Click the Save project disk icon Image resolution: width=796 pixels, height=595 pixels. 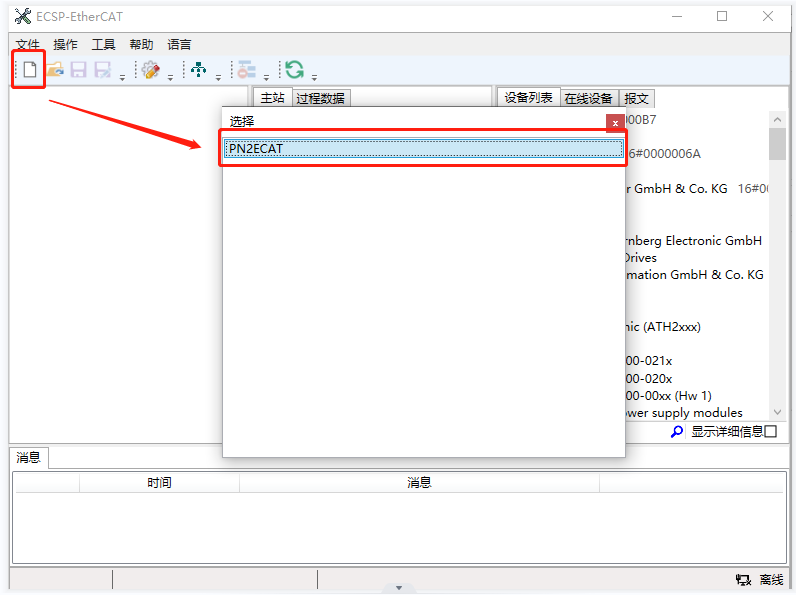click(78, 70)
